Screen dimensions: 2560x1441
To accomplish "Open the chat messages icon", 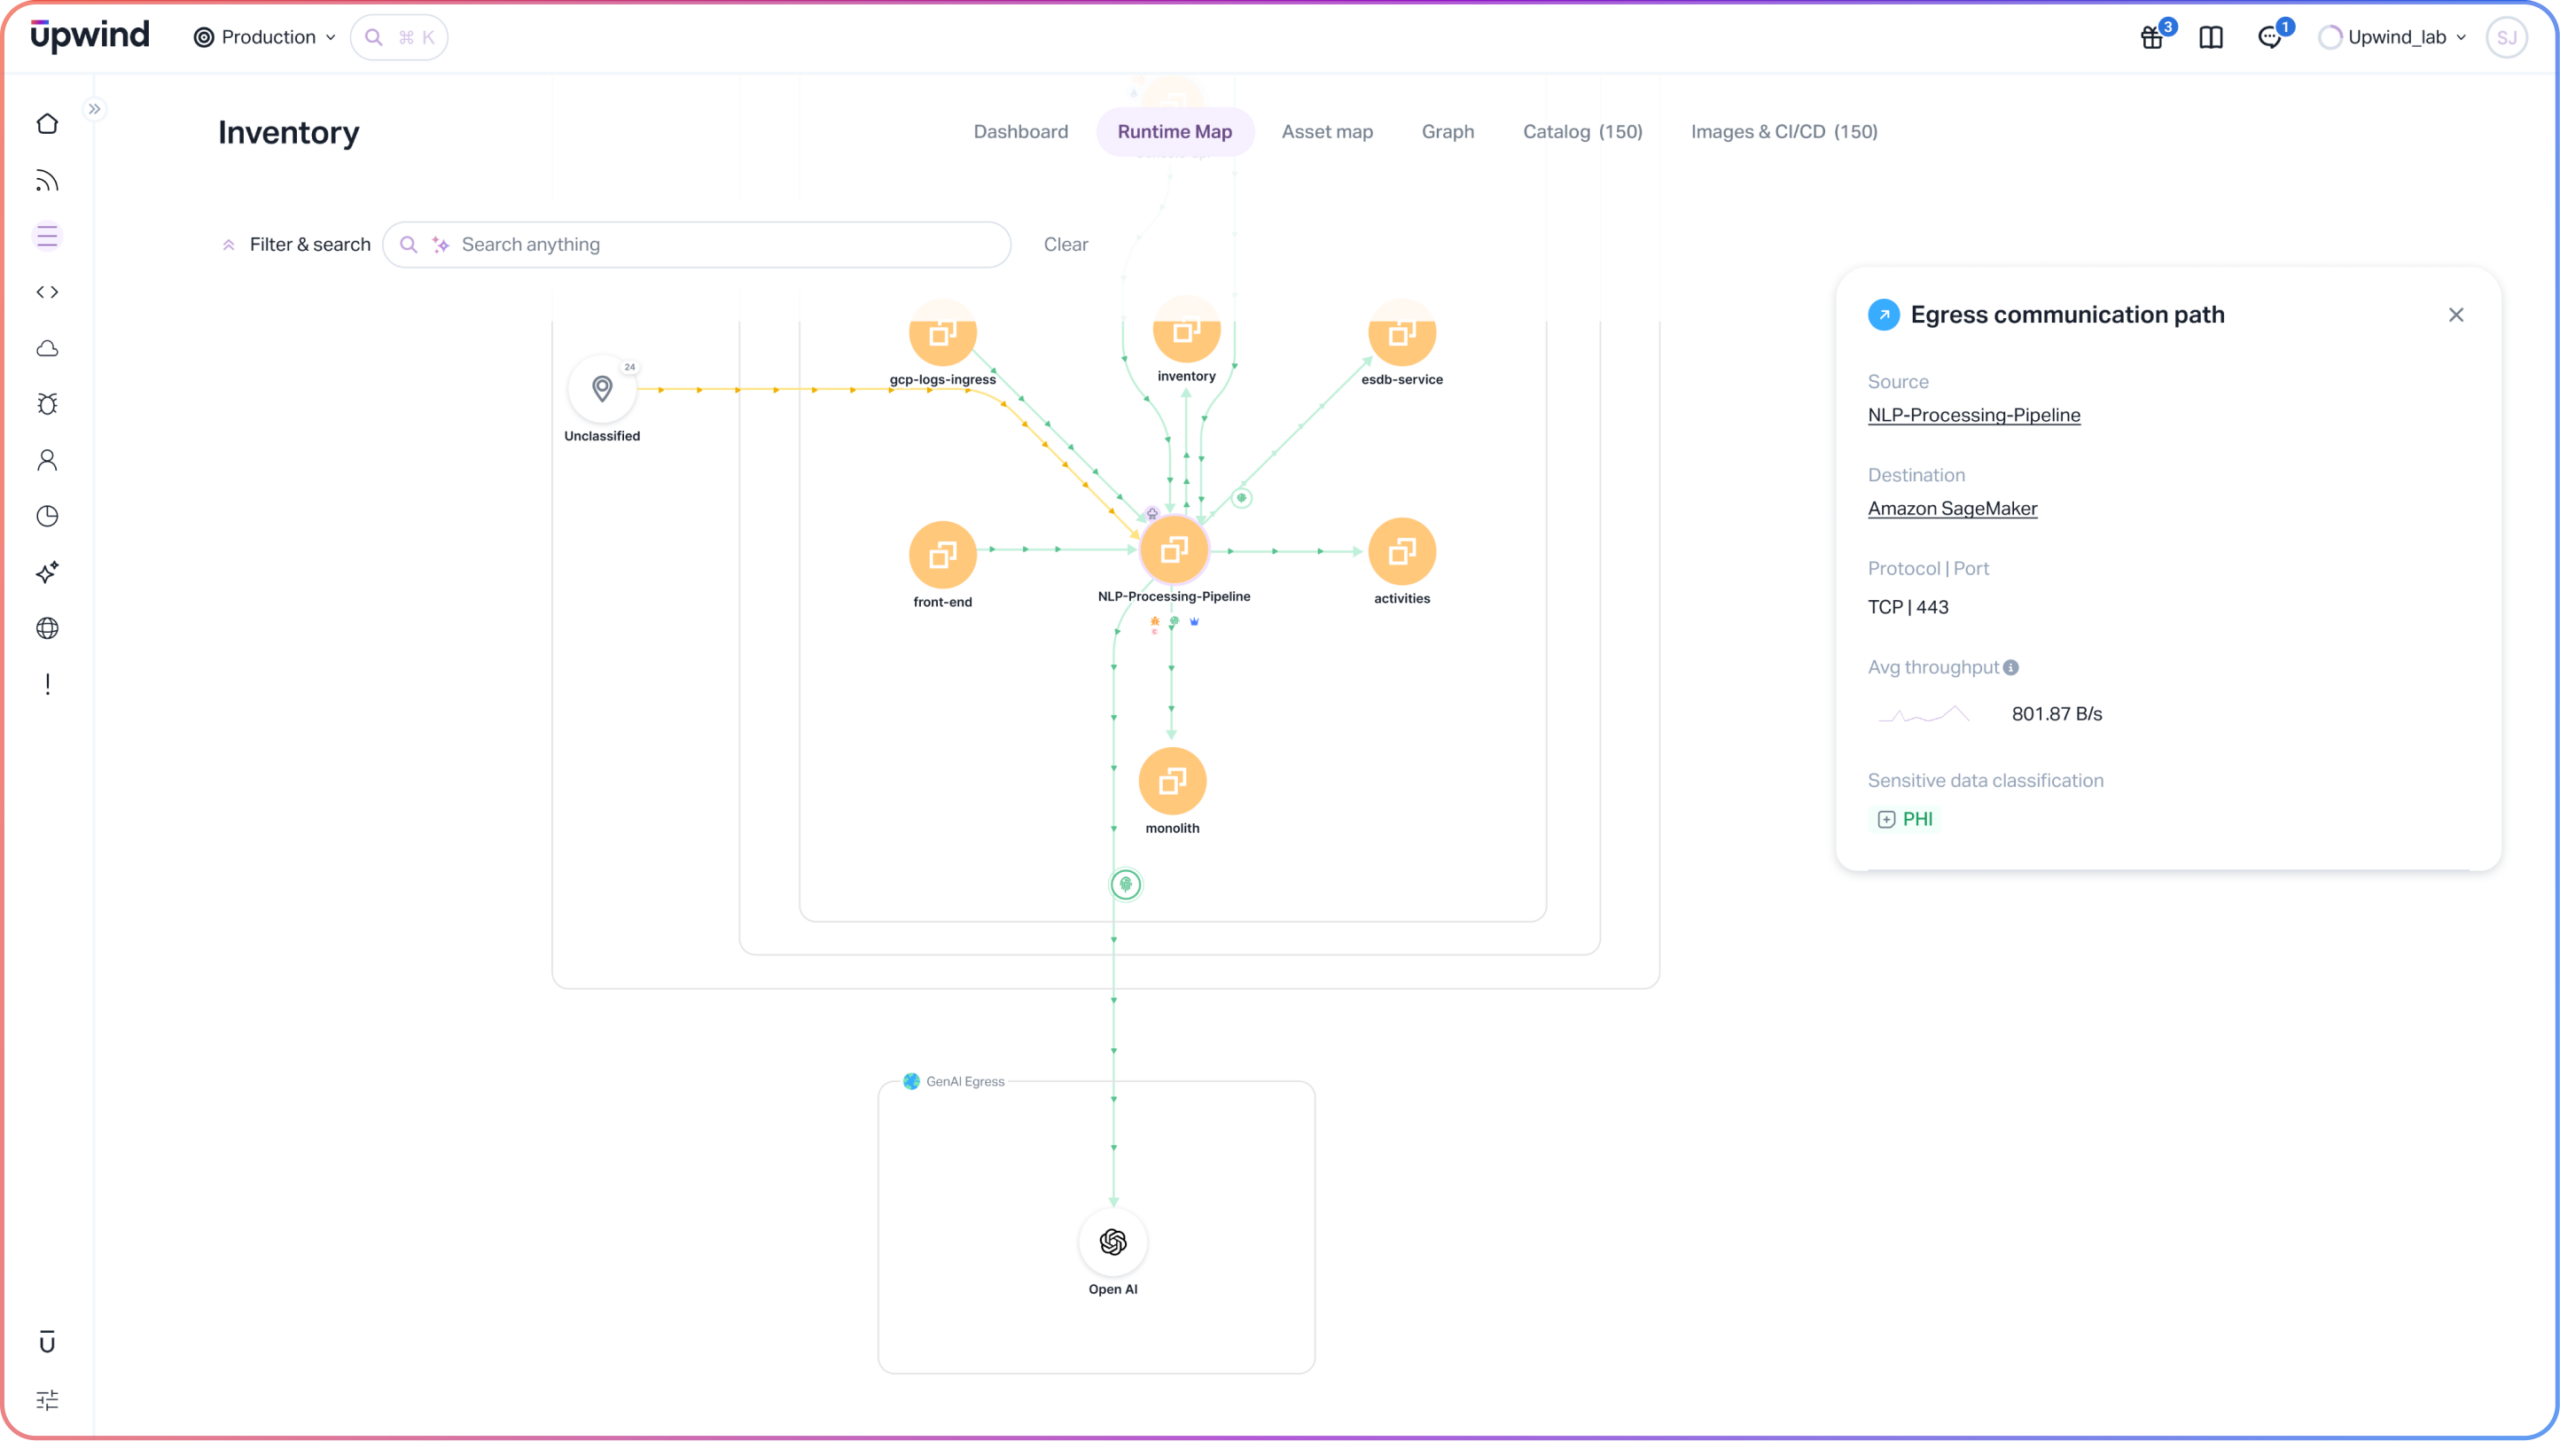I will (2270, 37).
